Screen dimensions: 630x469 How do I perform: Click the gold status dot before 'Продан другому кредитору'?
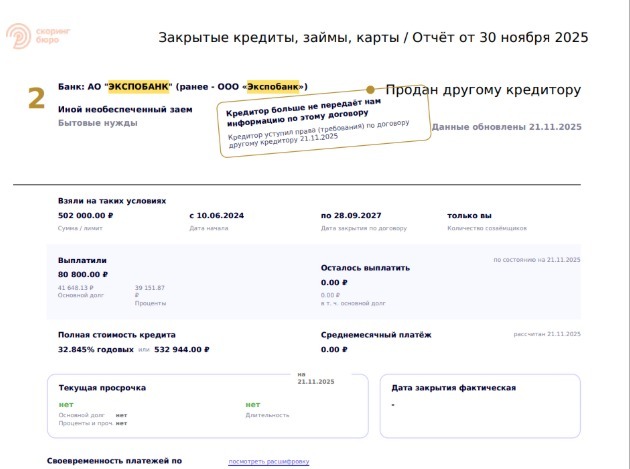coord(370,90)
